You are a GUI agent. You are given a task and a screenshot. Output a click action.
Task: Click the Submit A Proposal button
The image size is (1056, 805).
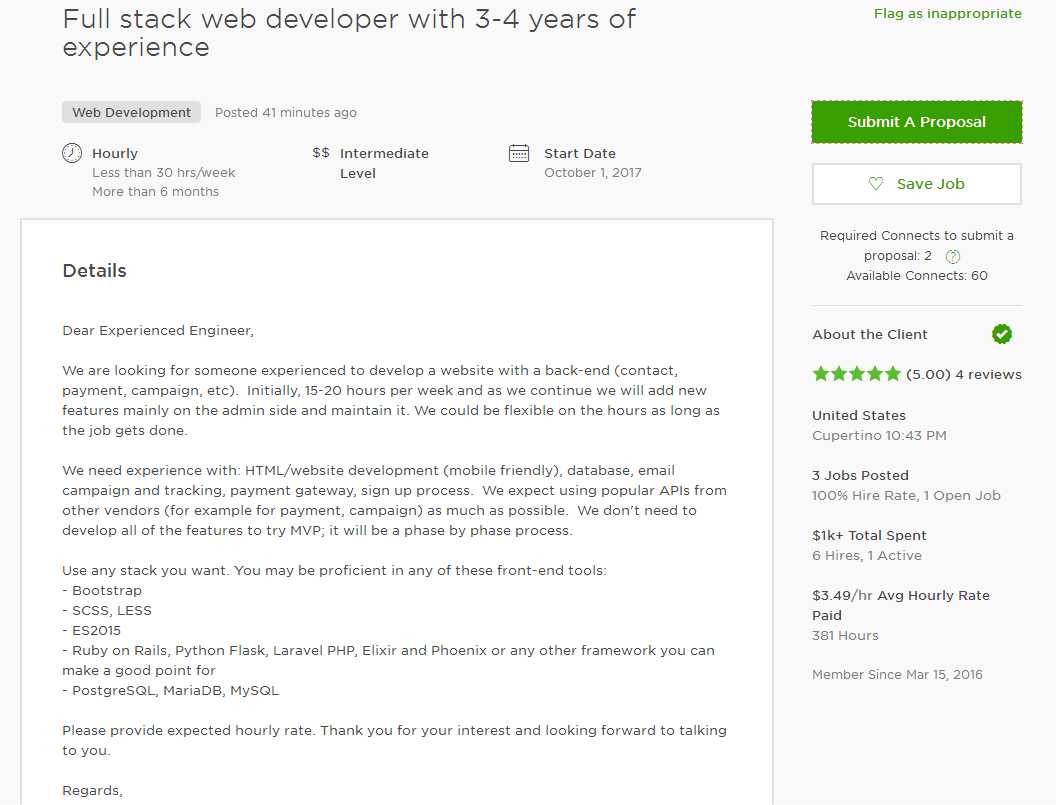[917, 122]
